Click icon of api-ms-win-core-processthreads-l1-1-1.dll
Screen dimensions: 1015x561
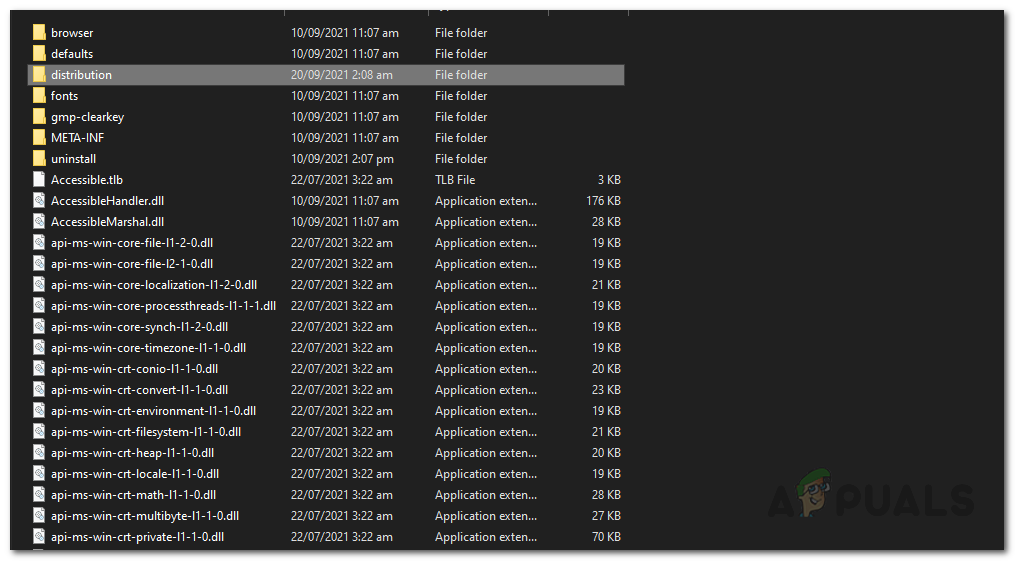[39, 306]
